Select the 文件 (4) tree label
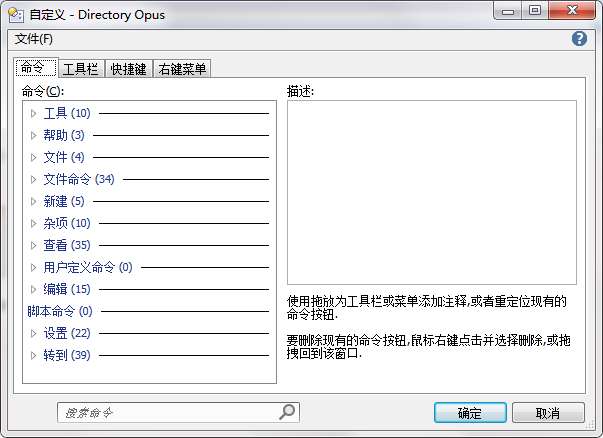Viewport: 603px width, 438px height. point(64,157)
